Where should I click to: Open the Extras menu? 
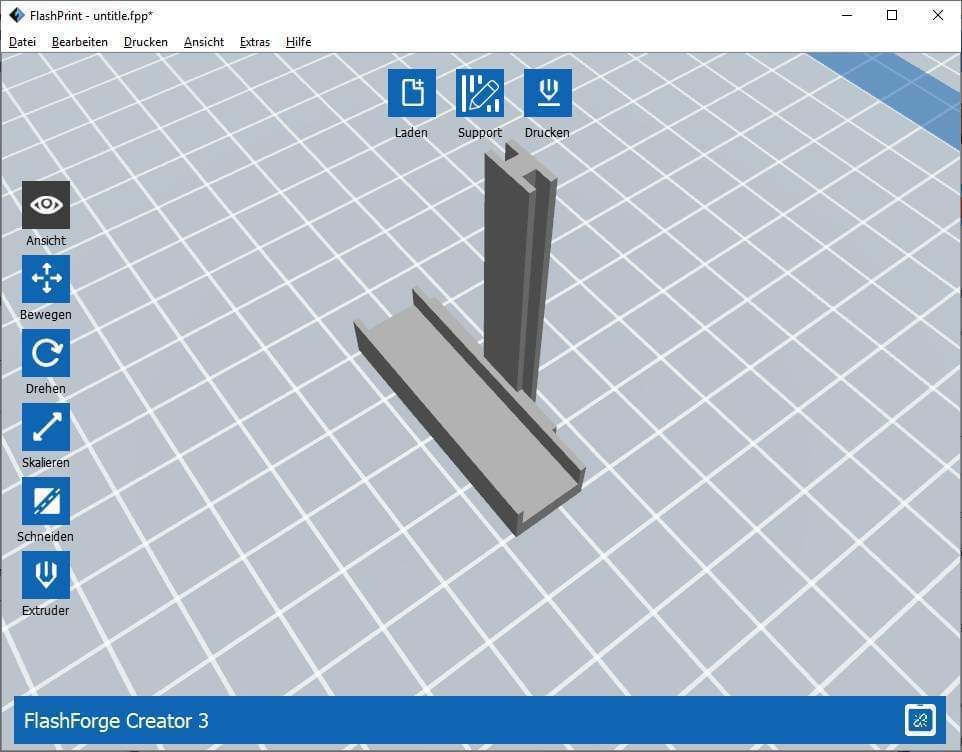(x=255, y=42)
